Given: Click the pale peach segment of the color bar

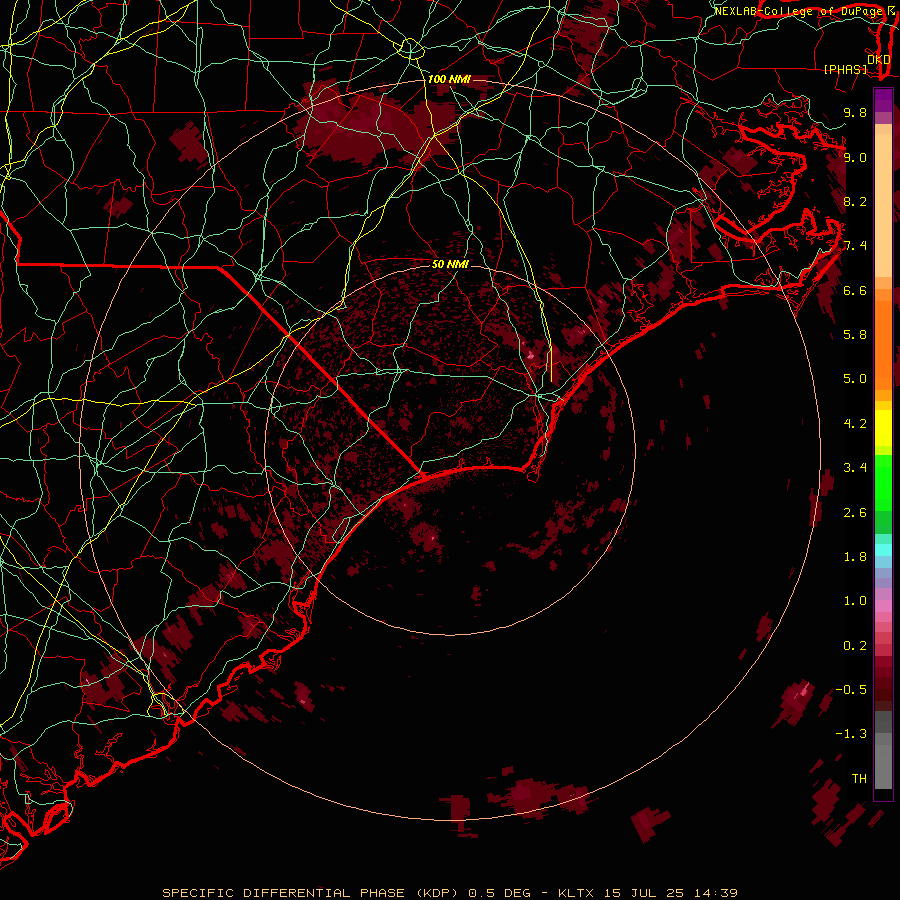Looking at the screenshot, I should click(883, 205).
